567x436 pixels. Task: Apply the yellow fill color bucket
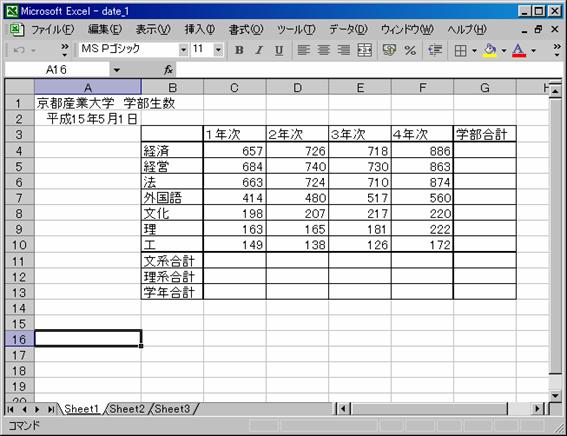[x=490, y=50]
